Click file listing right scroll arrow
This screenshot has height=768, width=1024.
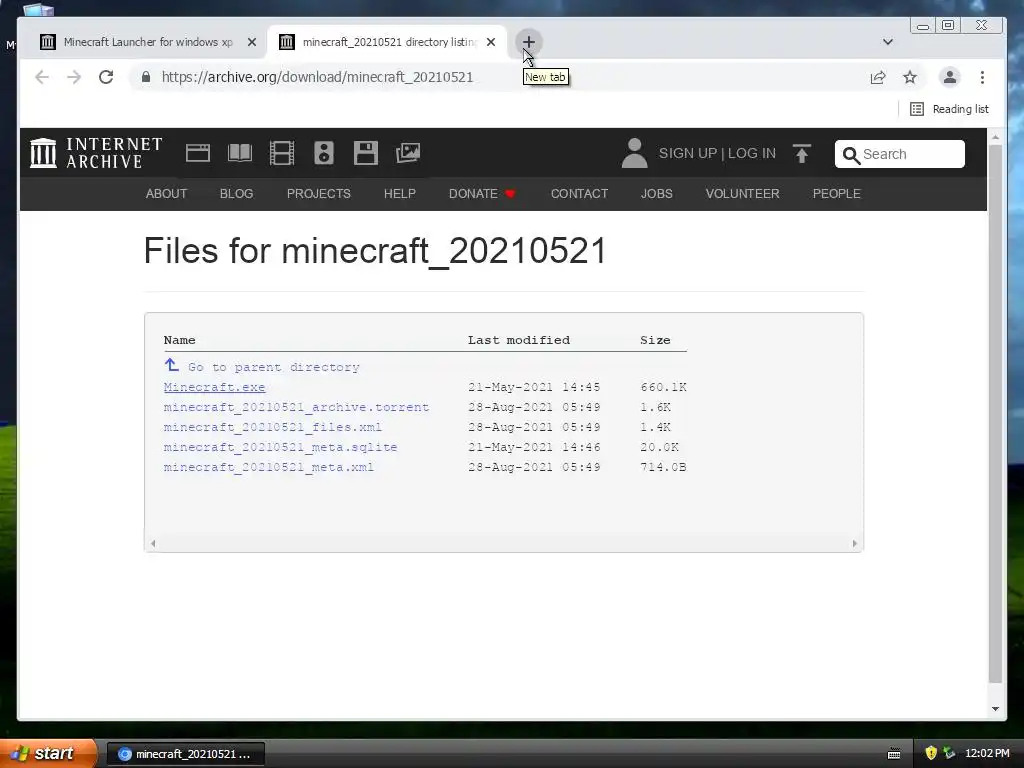point(855,543)
